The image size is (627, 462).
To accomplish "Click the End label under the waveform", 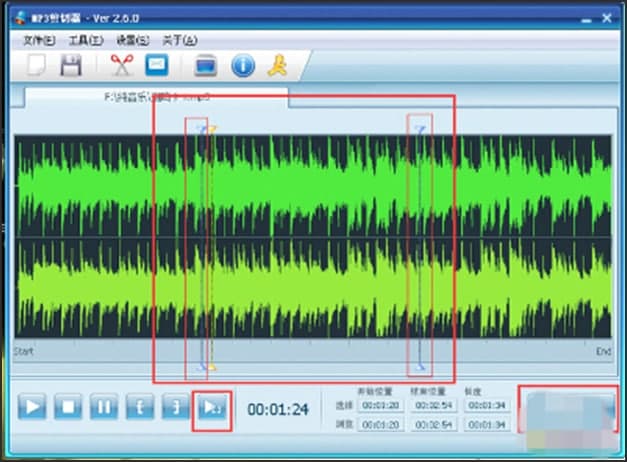I will (603, 351).
